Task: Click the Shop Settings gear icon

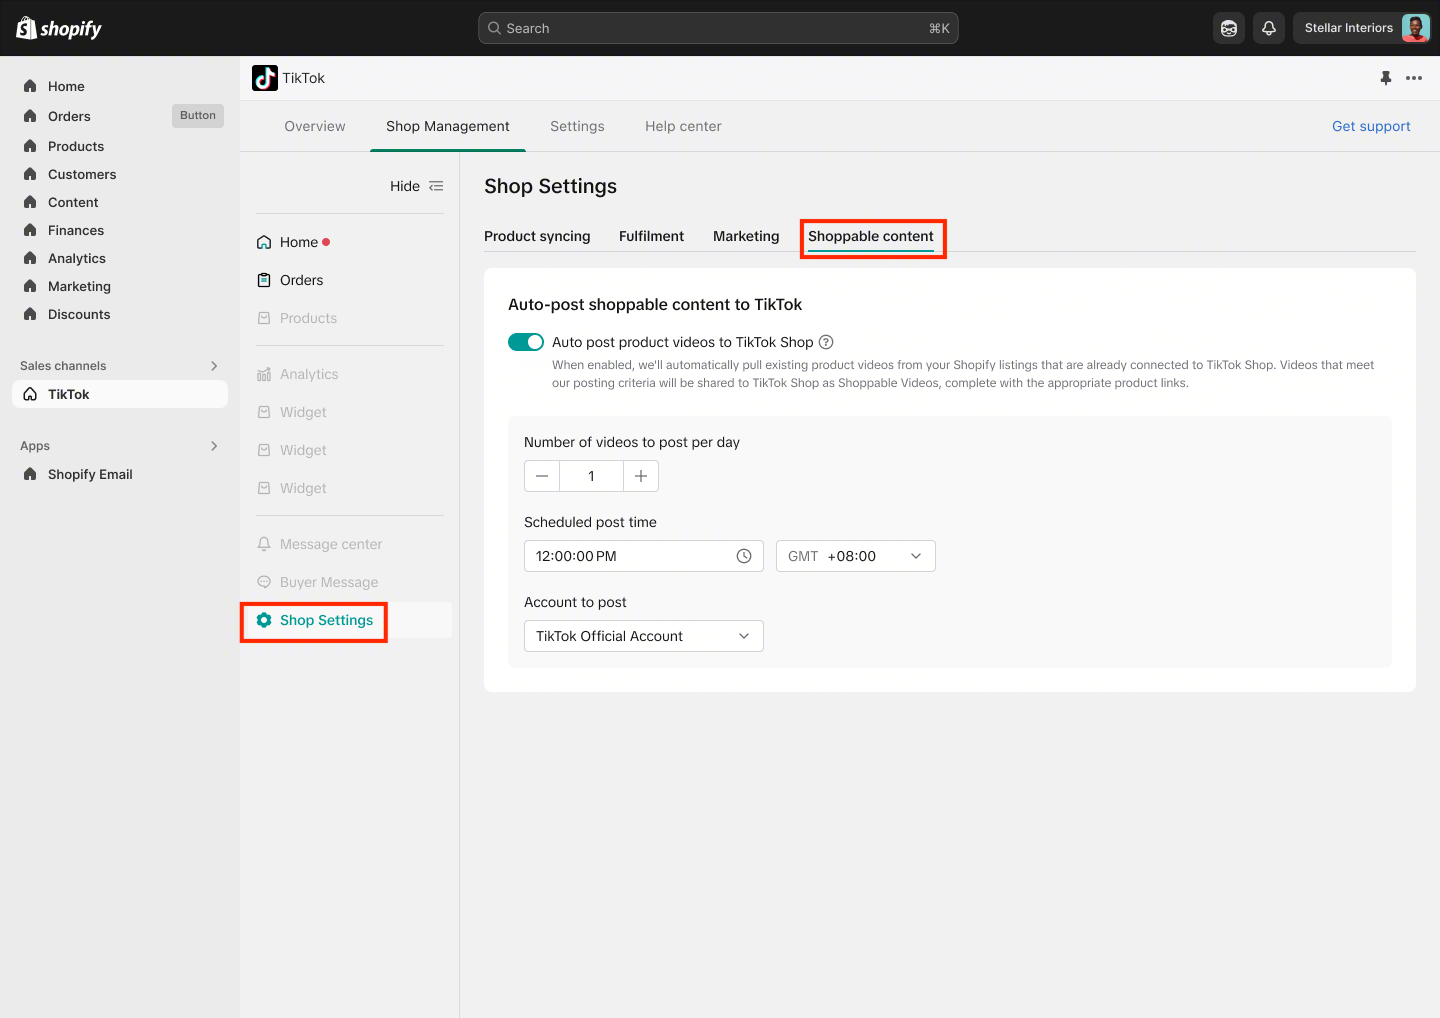Action: (x=264, y=620)
